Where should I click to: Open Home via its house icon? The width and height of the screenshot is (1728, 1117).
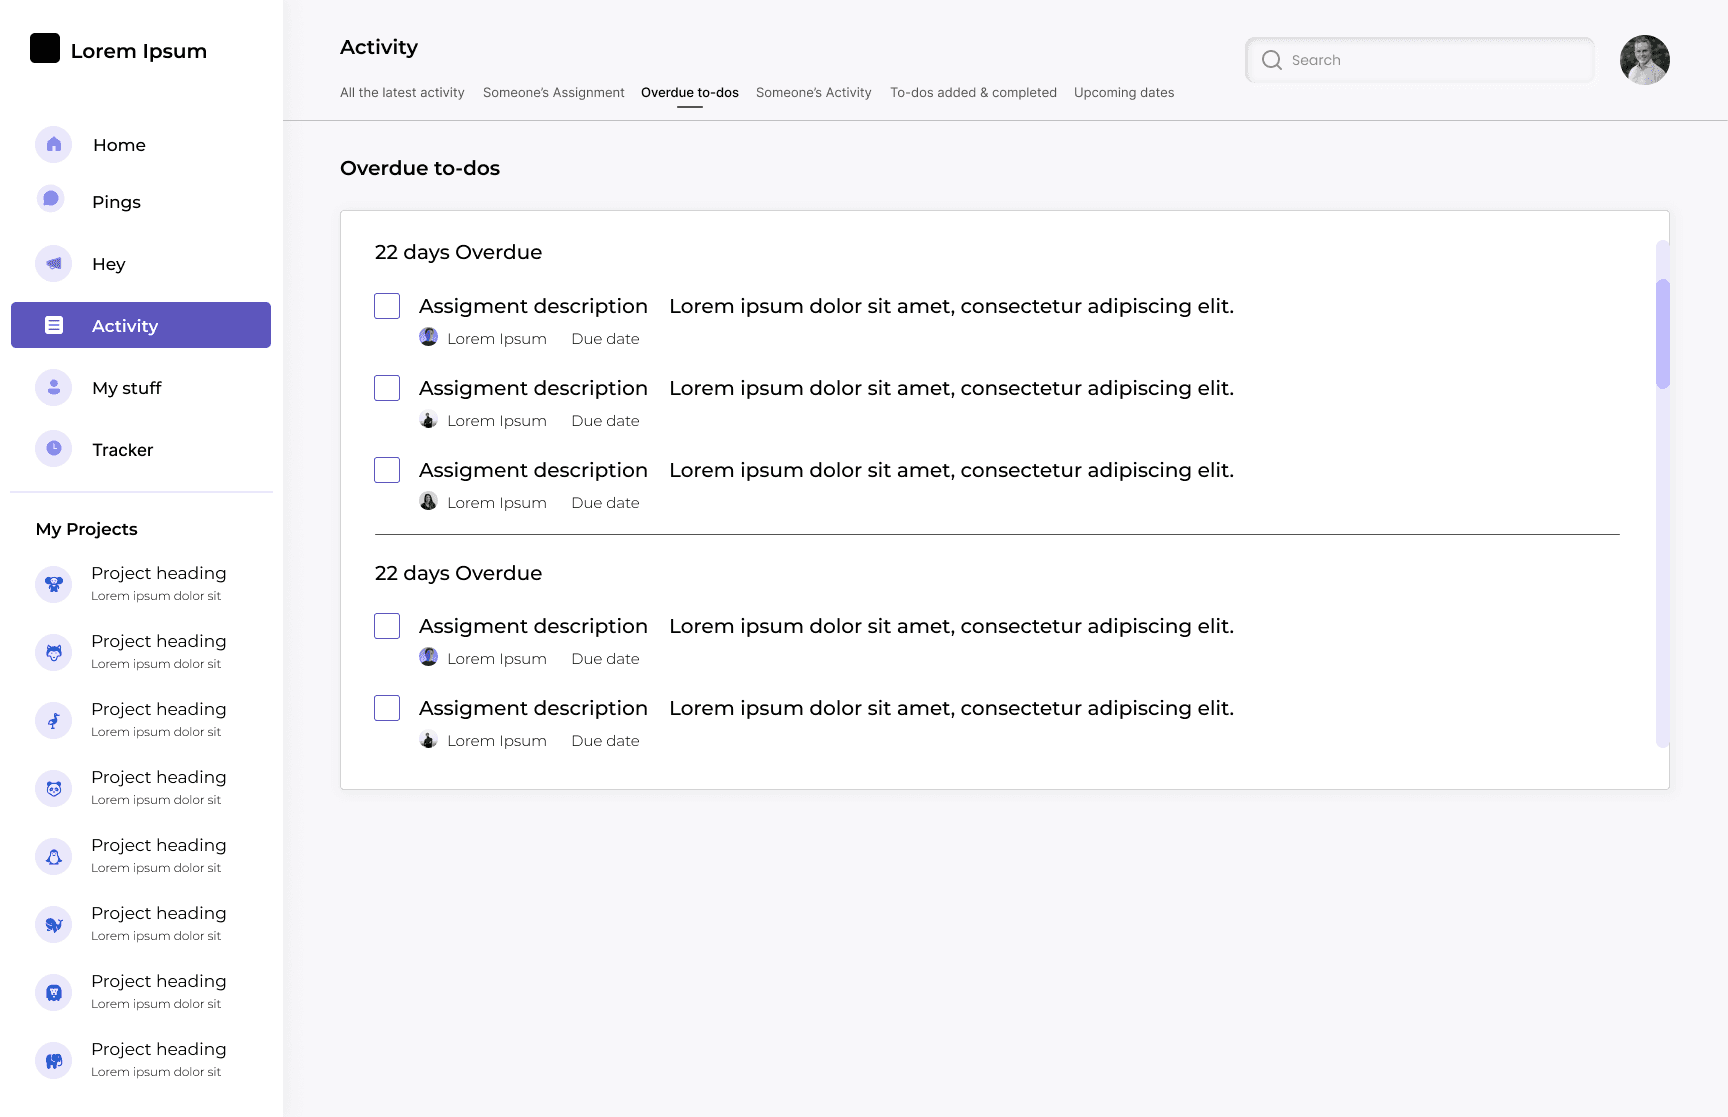coord(54,145)
